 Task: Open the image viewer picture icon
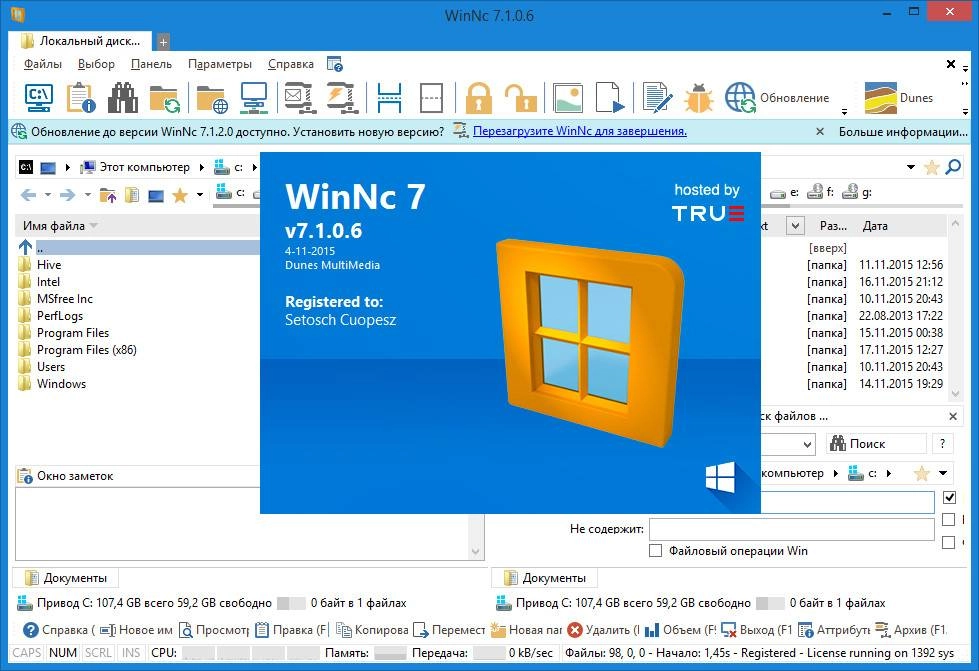[x=568, y=97]
